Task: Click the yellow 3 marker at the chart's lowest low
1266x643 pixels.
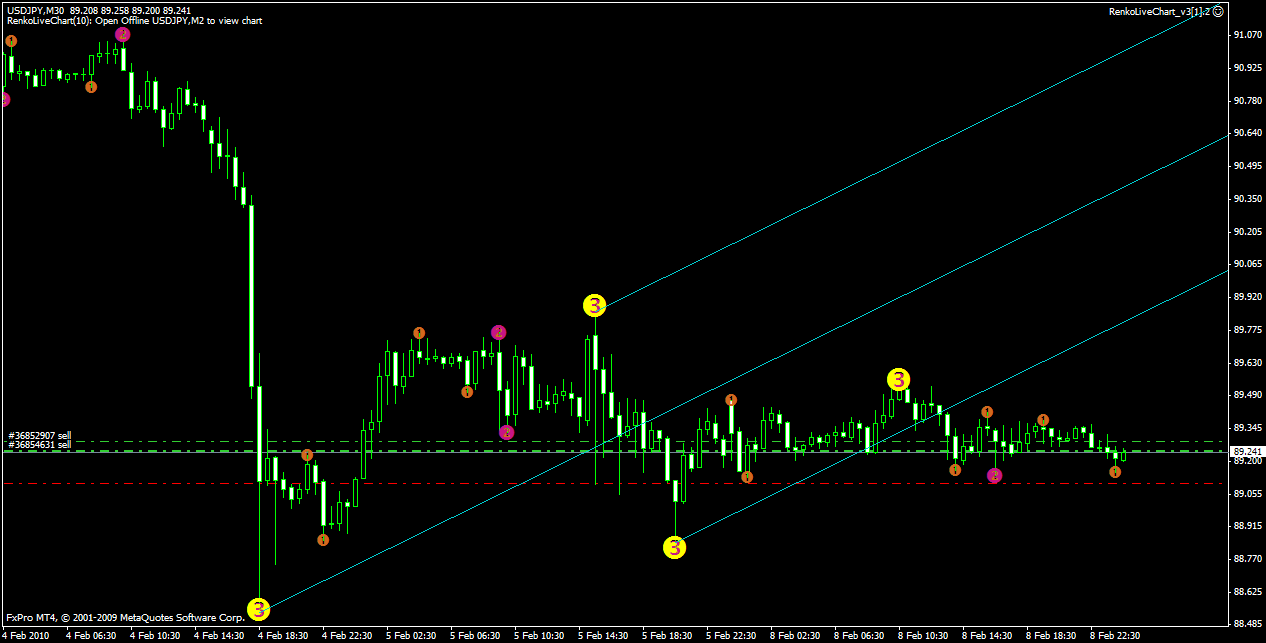Action: point(258,608)
